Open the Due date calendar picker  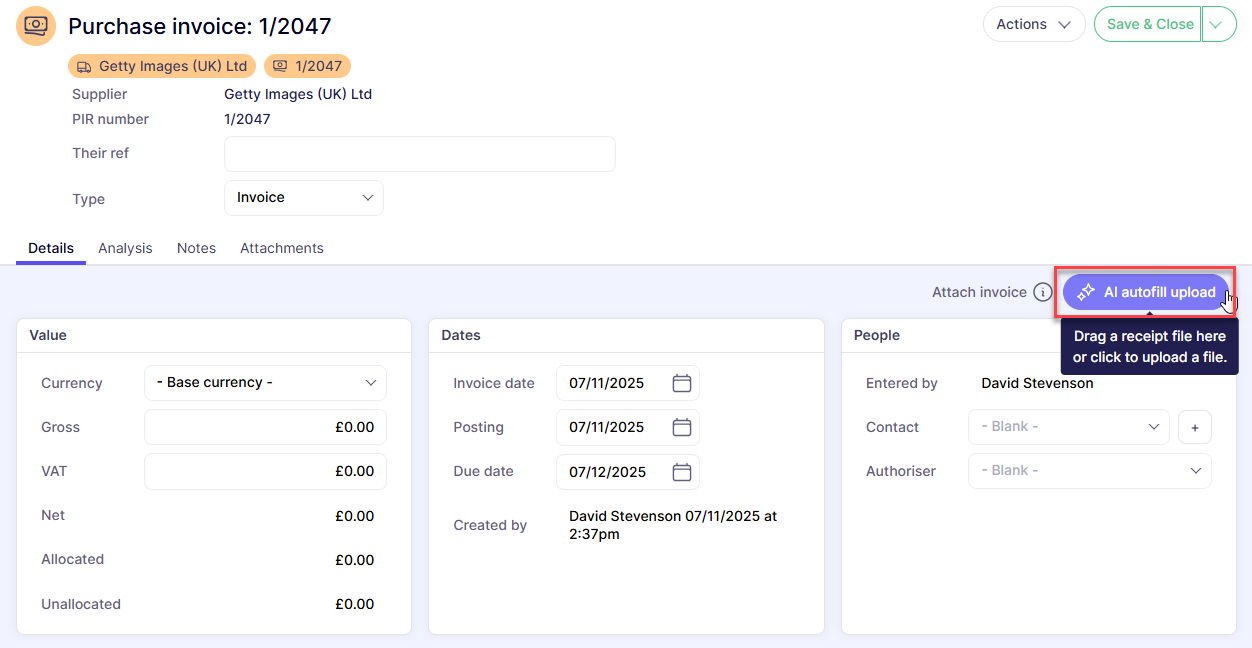[x=682, y=472]
